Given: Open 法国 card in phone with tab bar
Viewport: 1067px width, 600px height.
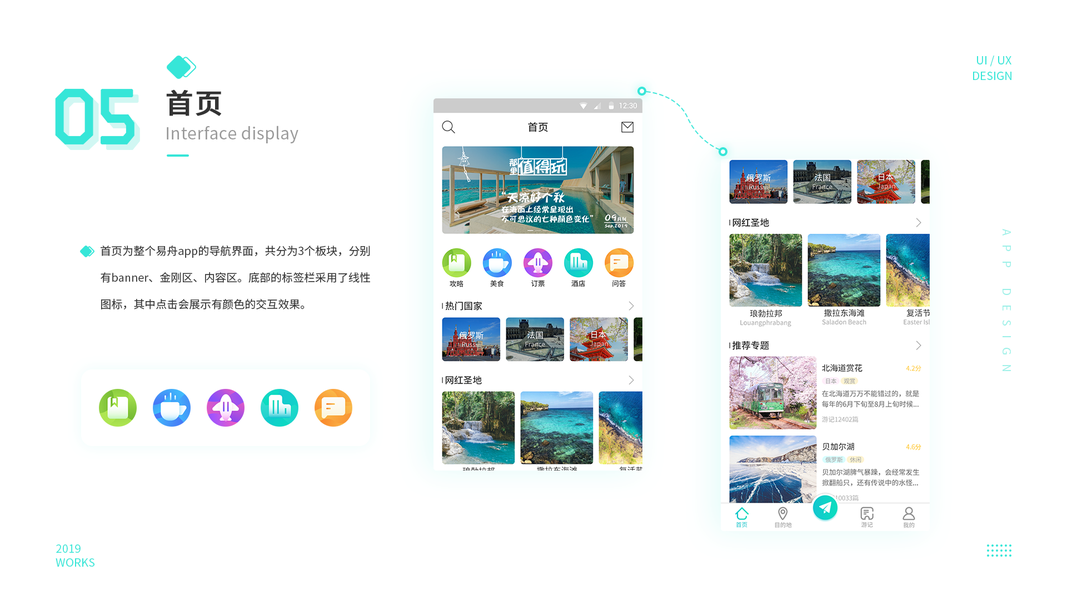Looking at the screenshot, I should tap(822, 182).
